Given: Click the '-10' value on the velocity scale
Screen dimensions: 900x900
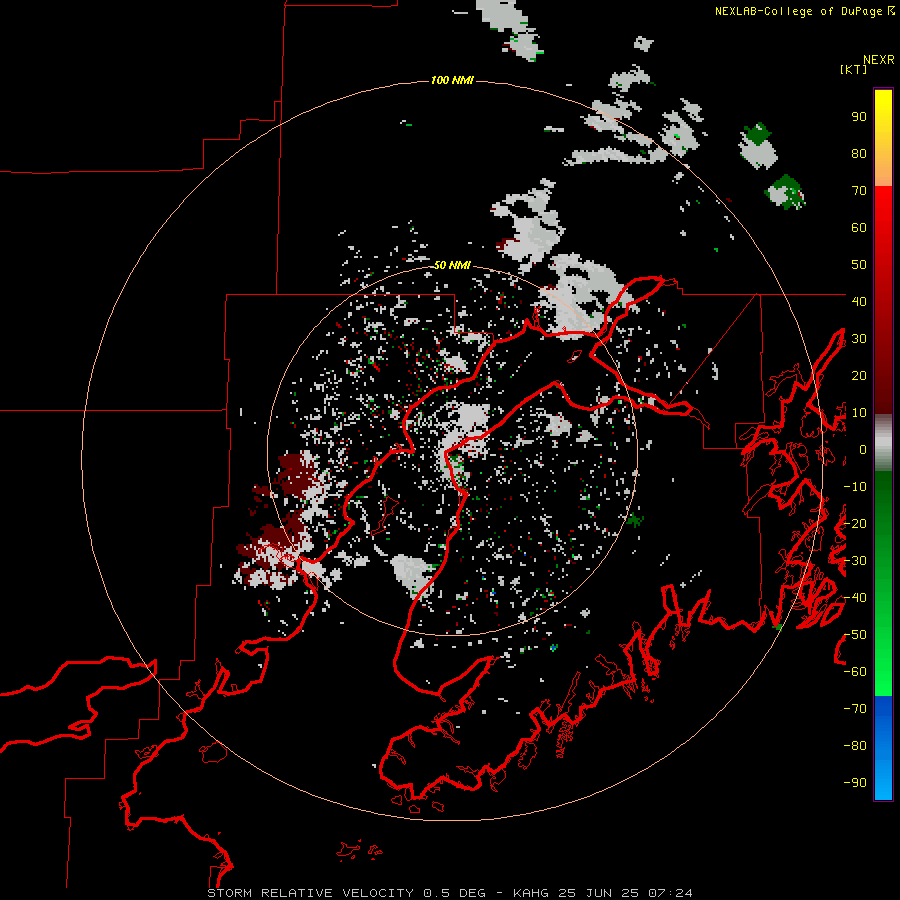Looking at the screenshot, I should (x=855, y=487).
